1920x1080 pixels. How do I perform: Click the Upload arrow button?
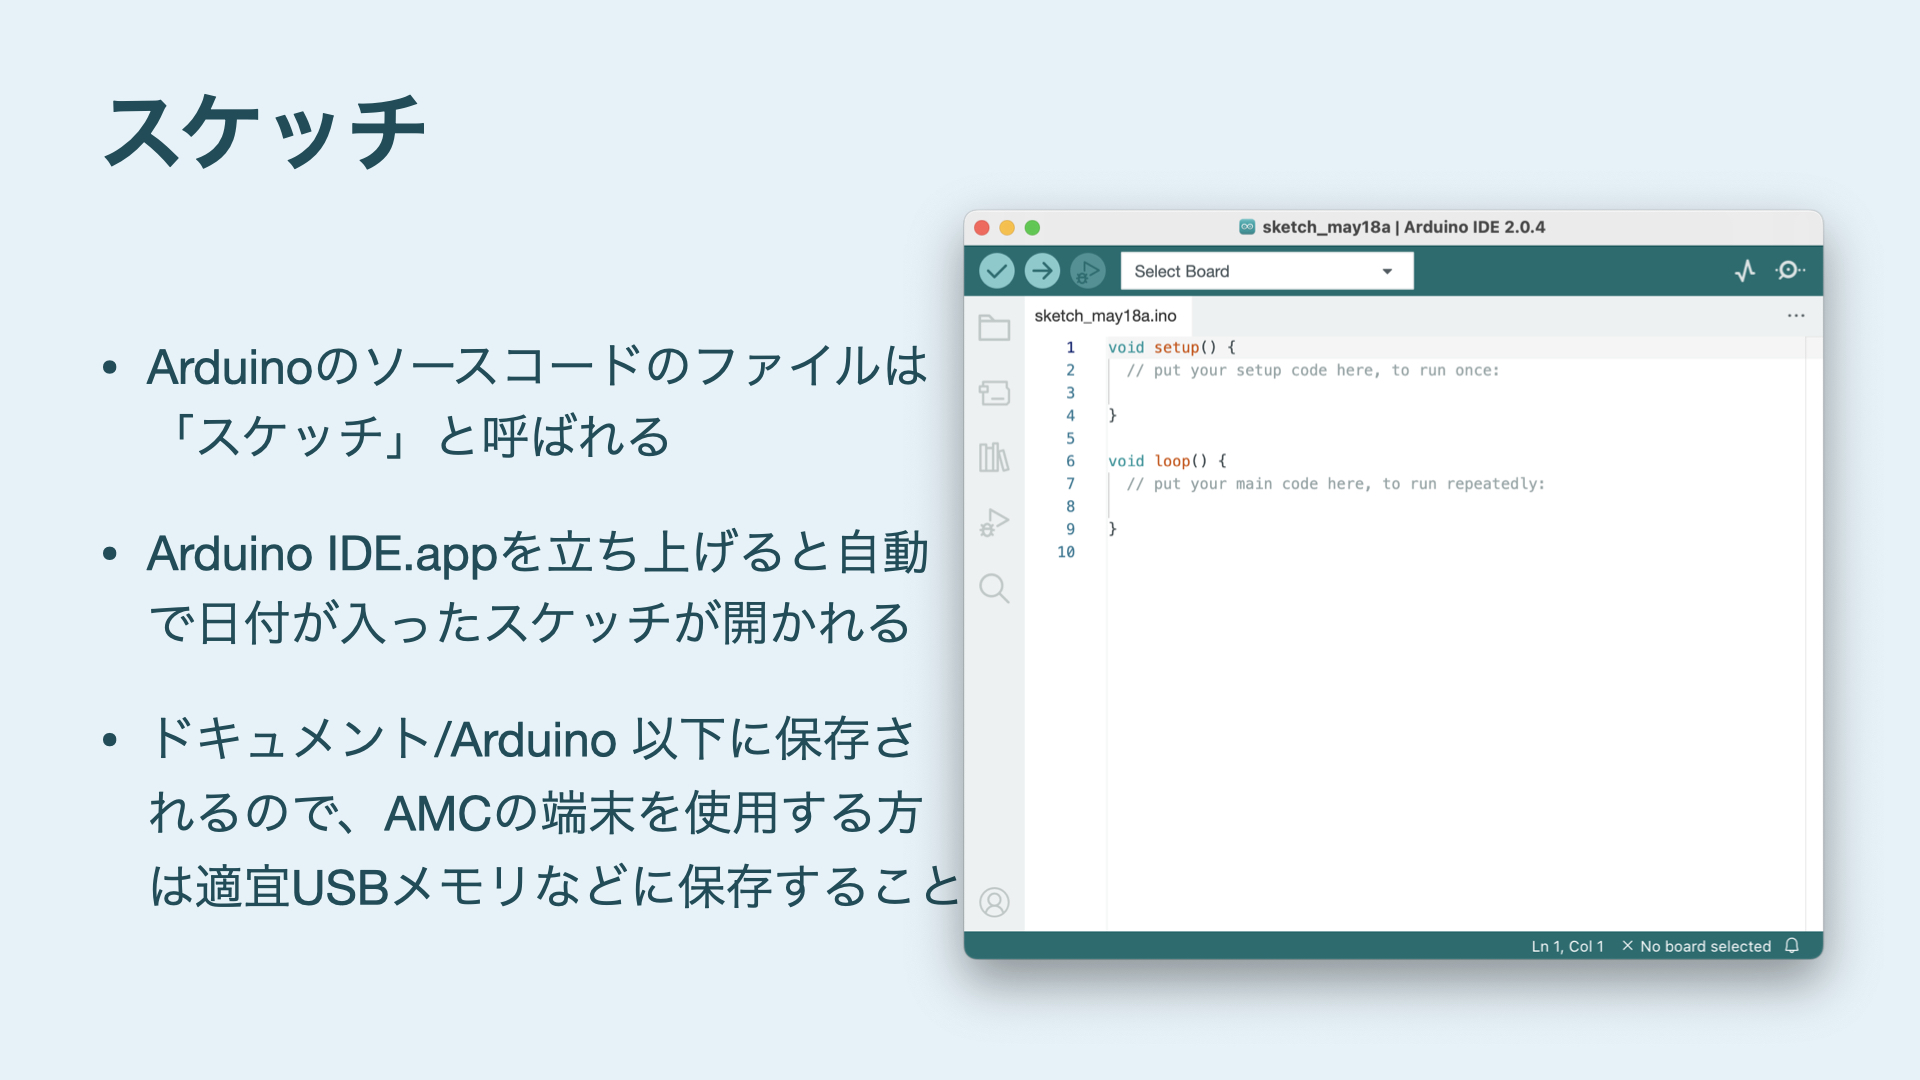click(x=1042, y=271)
